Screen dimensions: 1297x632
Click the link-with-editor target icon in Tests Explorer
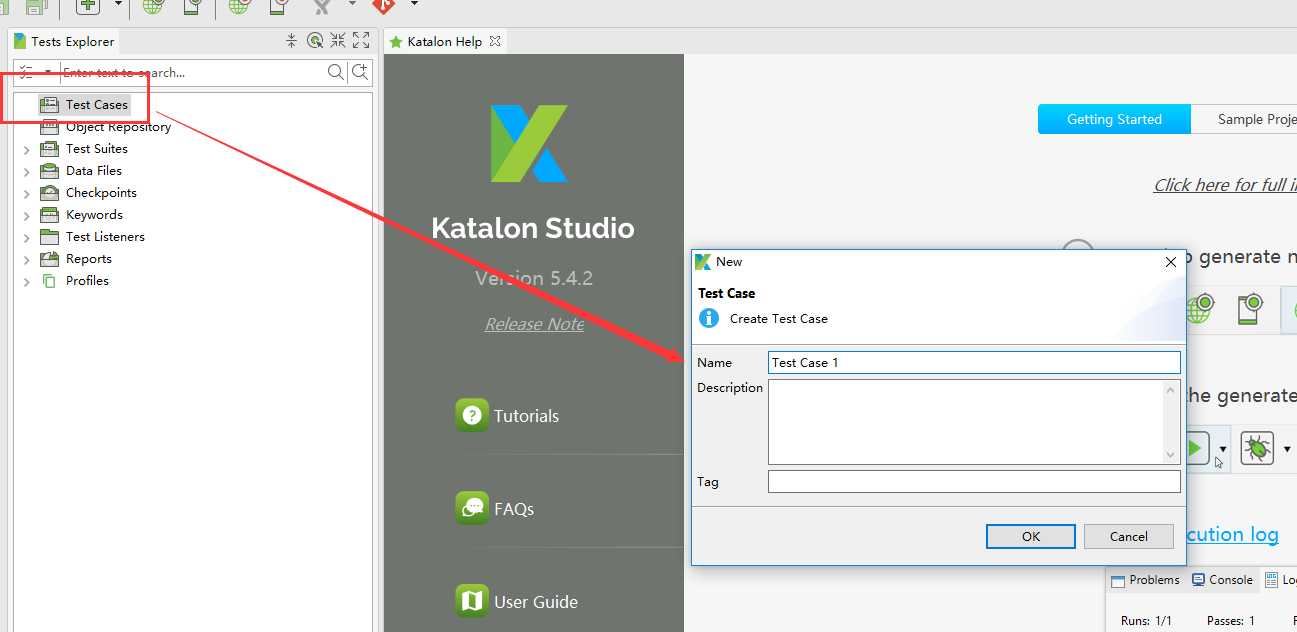[315, 41]
